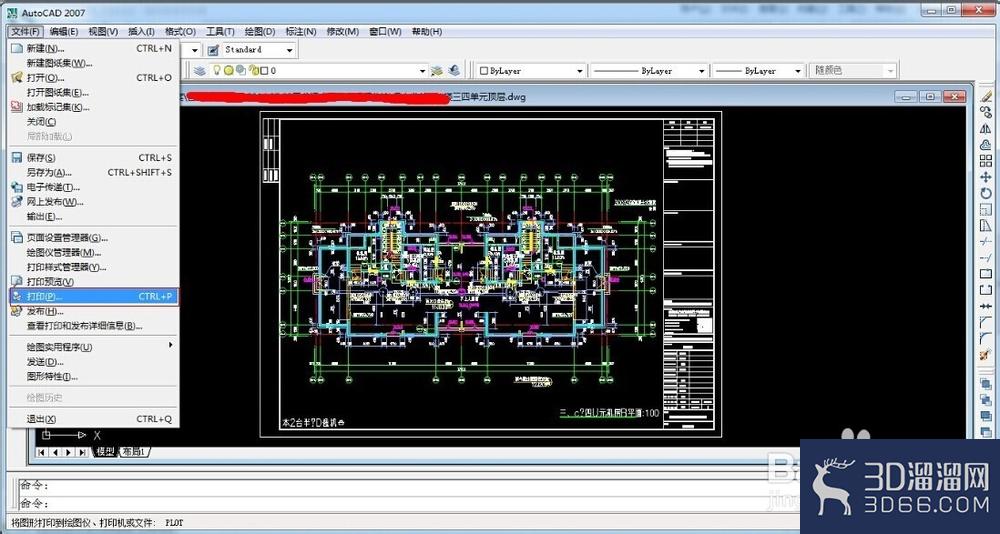The height and width of the screenshot is (534, 1000).
Task: Expand 绘图实用程序(U) submenu
Action: [x=92, y=347]
